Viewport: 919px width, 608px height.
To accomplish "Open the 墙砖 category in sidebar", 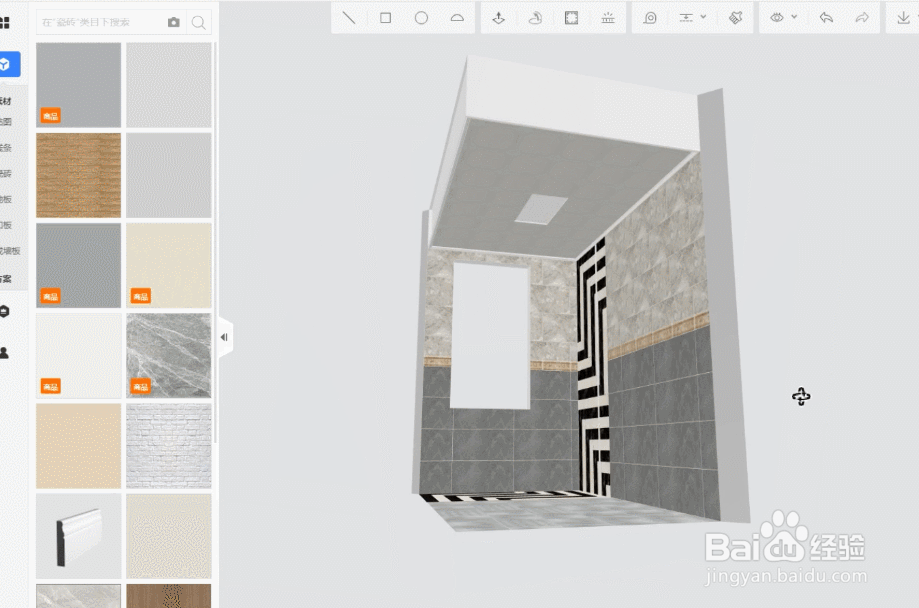I will click(x=6, y=174).
